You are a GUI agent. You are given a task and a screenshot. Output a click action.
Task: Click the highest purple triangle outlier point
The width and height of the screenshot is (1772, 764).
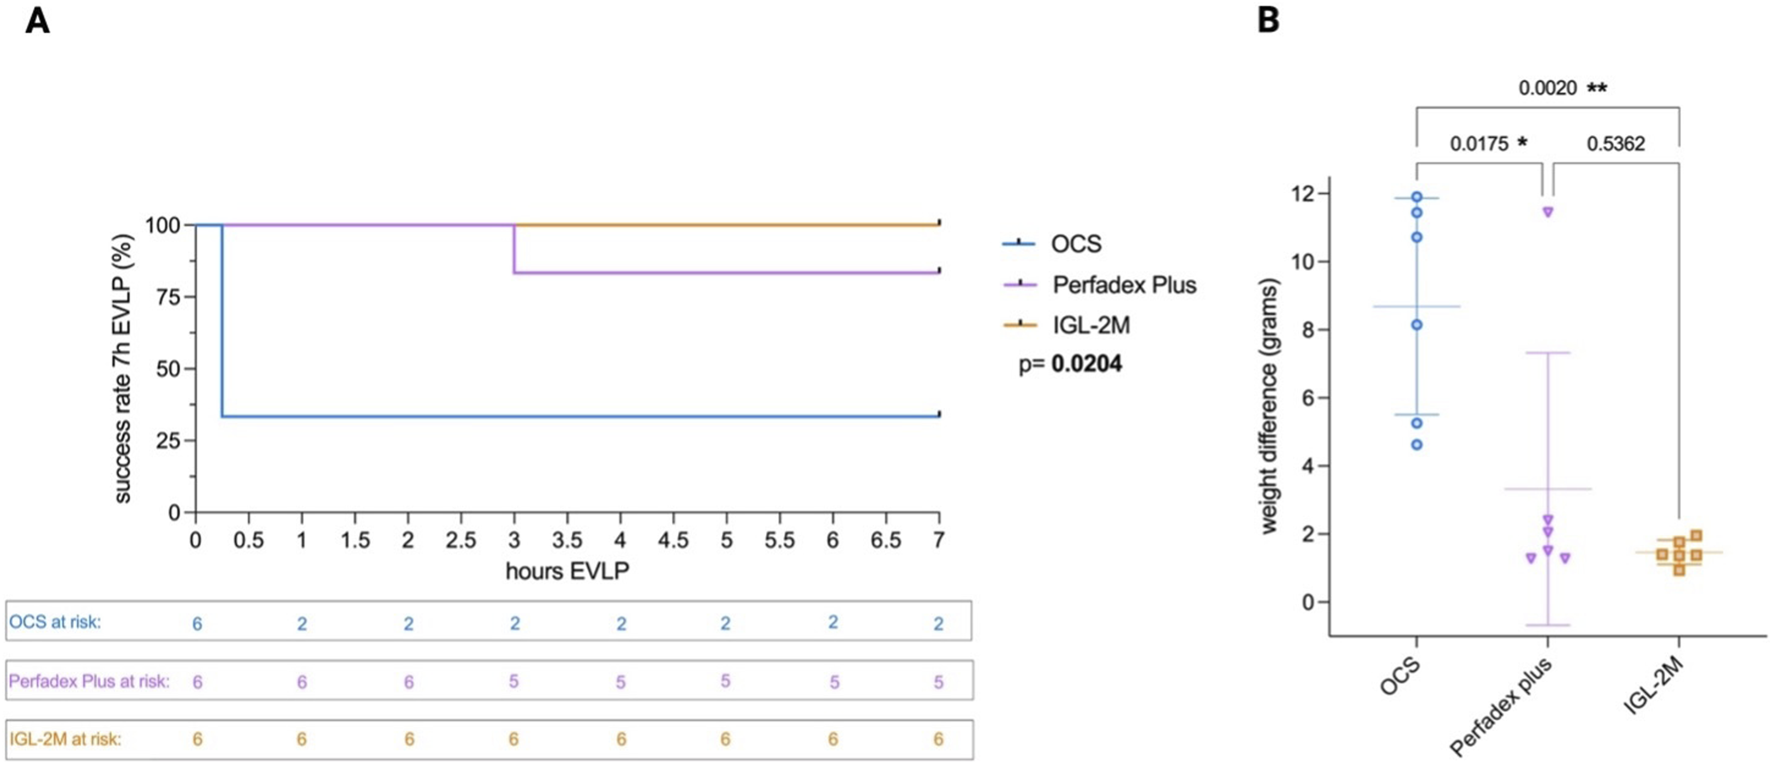[x=1548, y=212]
